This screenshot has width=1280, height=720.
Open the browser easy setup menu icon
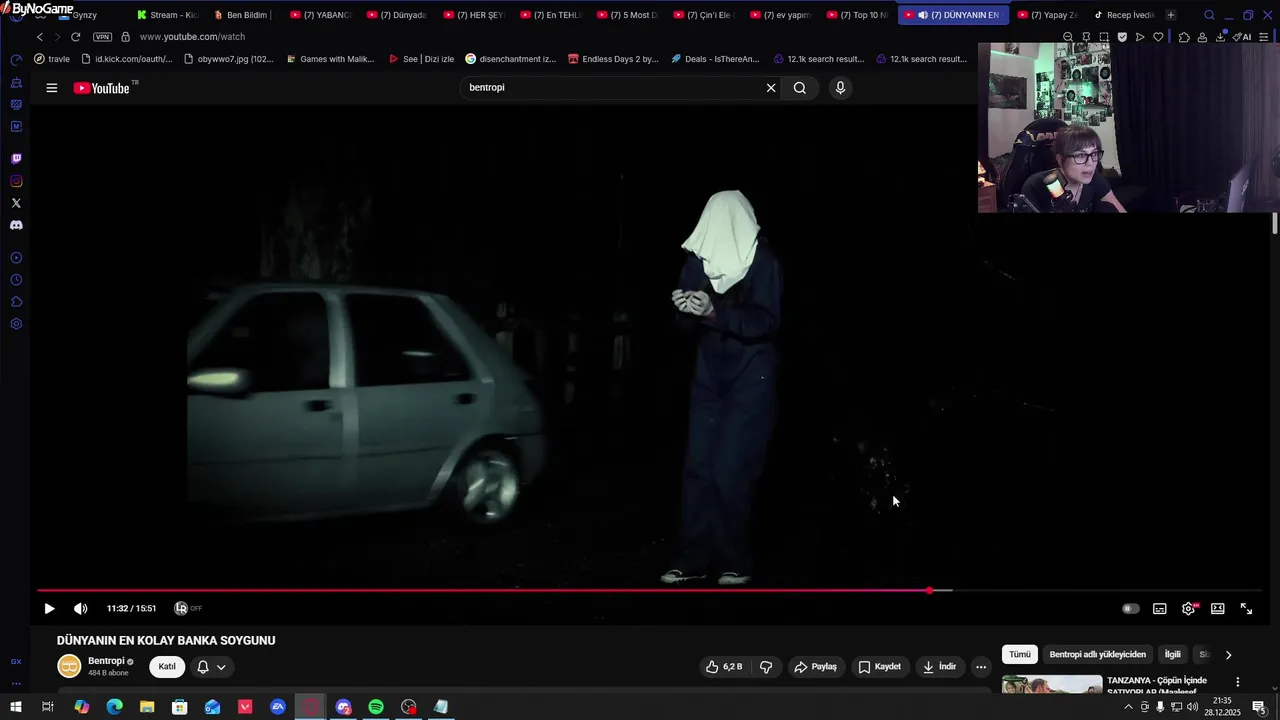click(1265, 37)
